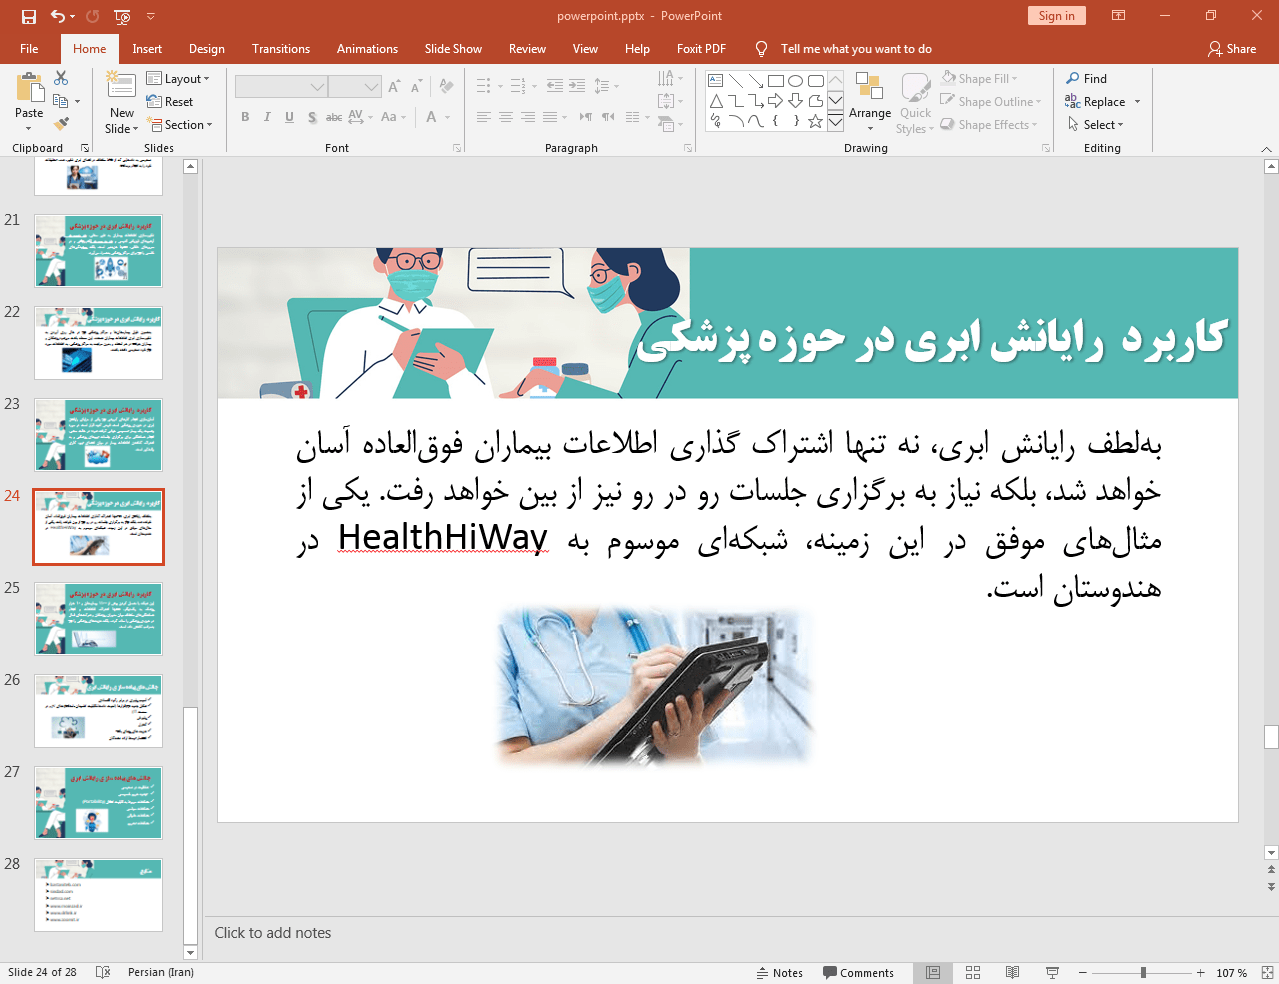Toggle Align Left paragraph alignment
This screenshot has height=984, width=1279.
click(x=484, y=117)
